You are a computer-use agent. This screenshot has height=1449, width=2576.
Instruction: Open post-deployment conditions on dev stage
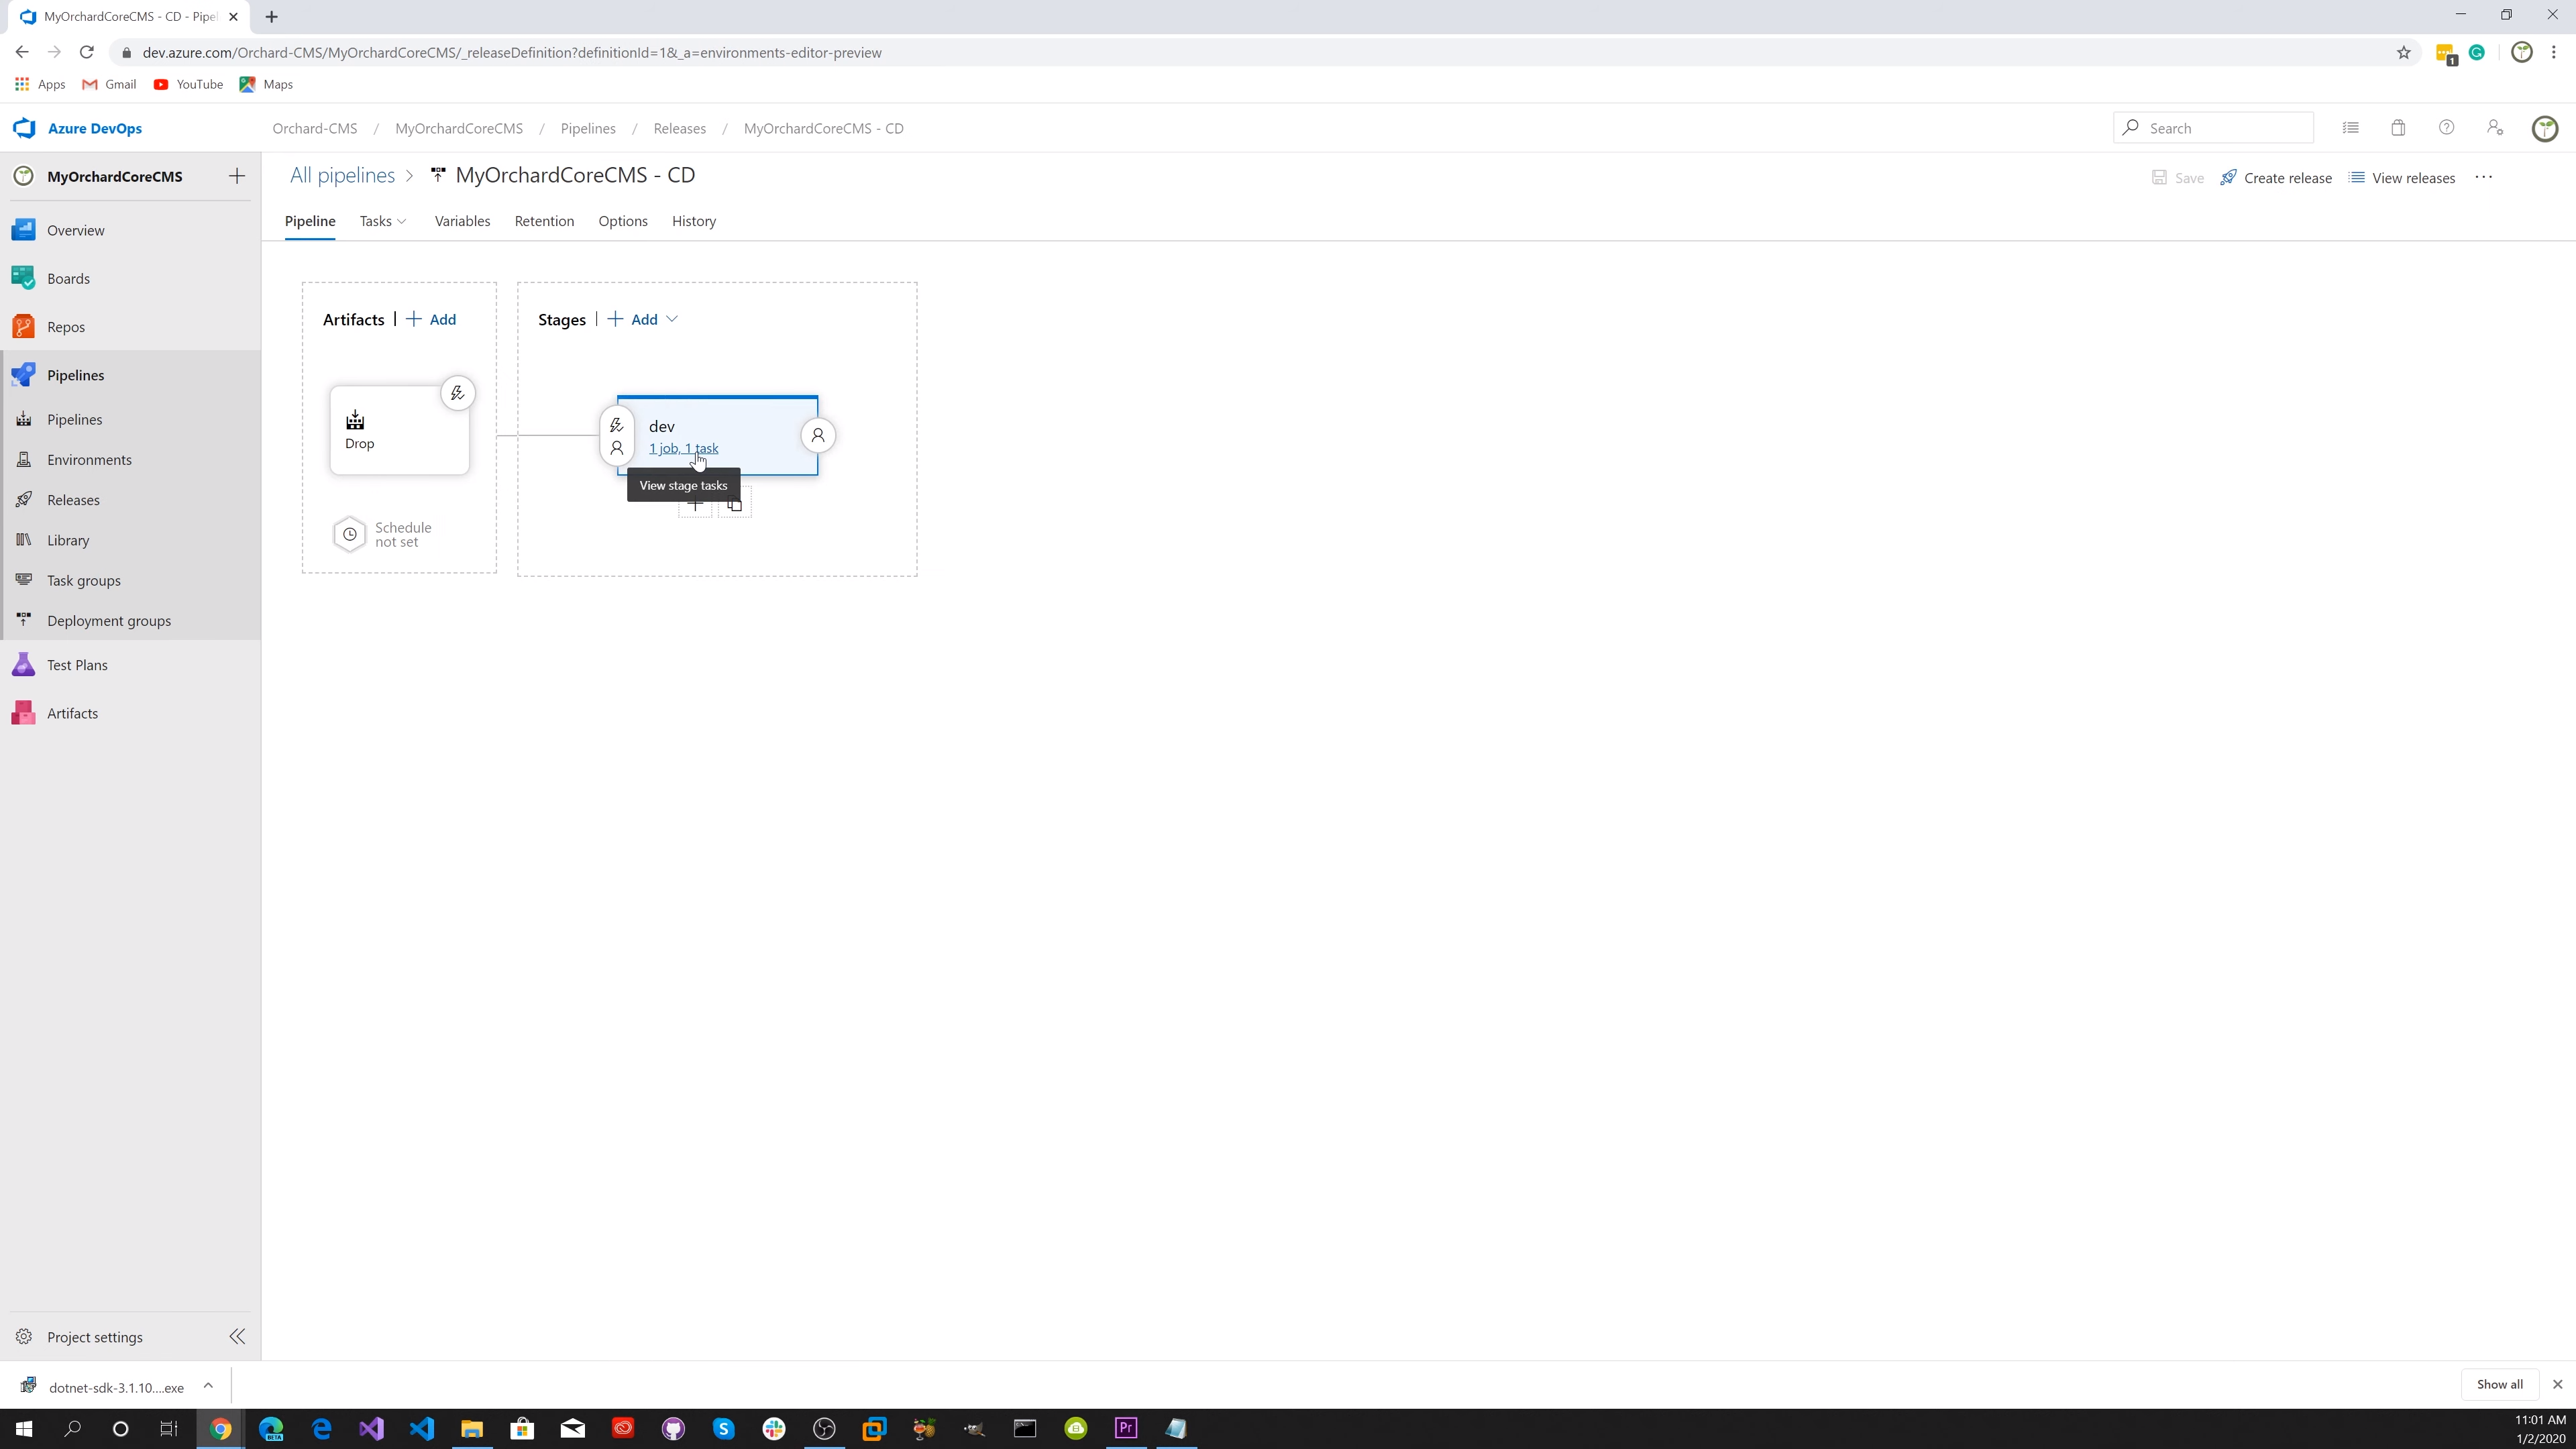[818, 435]
